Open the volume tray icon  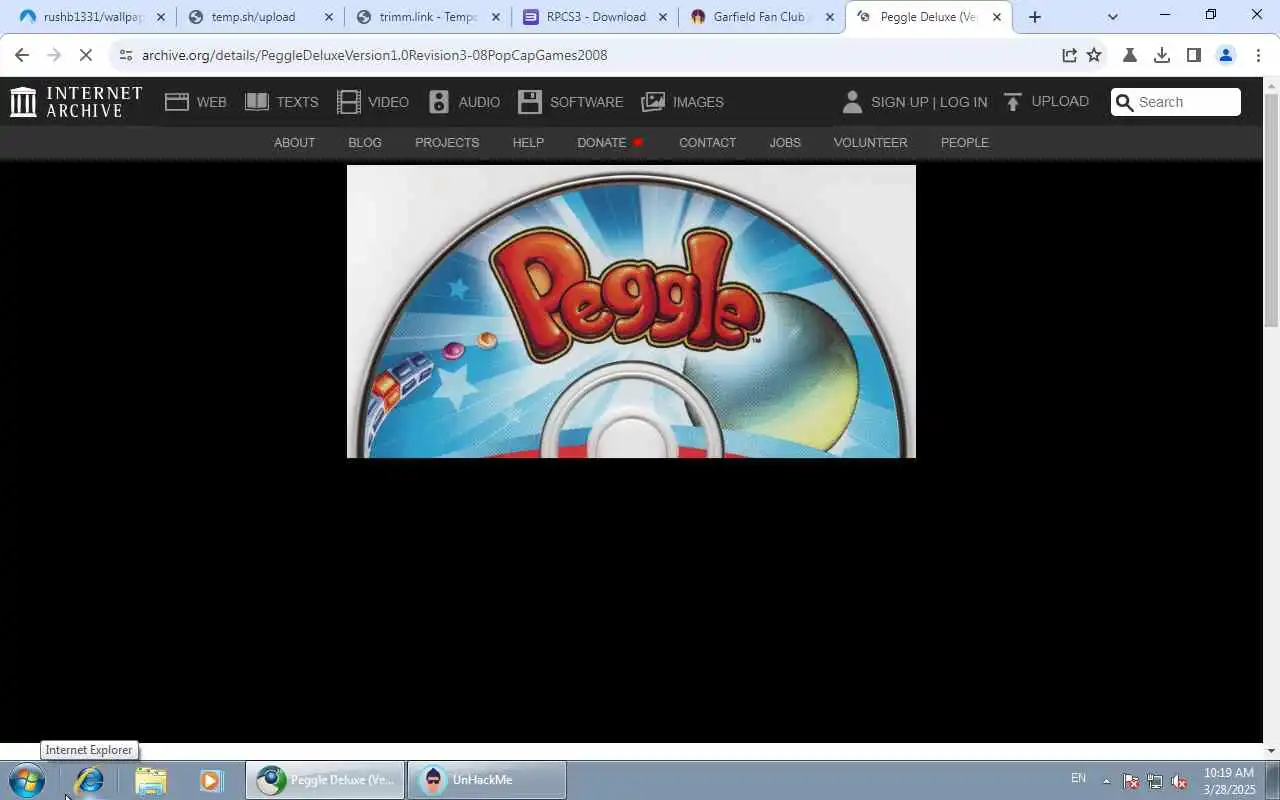pos(1179,781)
